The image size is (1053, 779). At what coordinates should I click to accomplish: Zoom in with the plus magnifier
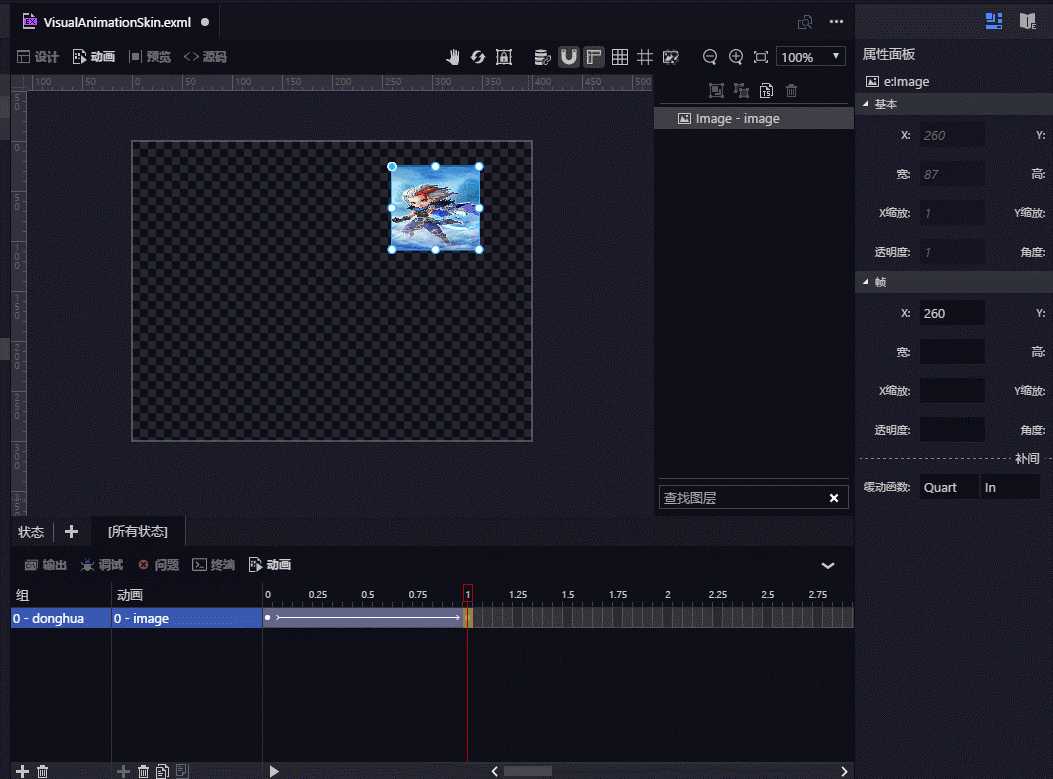[735, 57]
